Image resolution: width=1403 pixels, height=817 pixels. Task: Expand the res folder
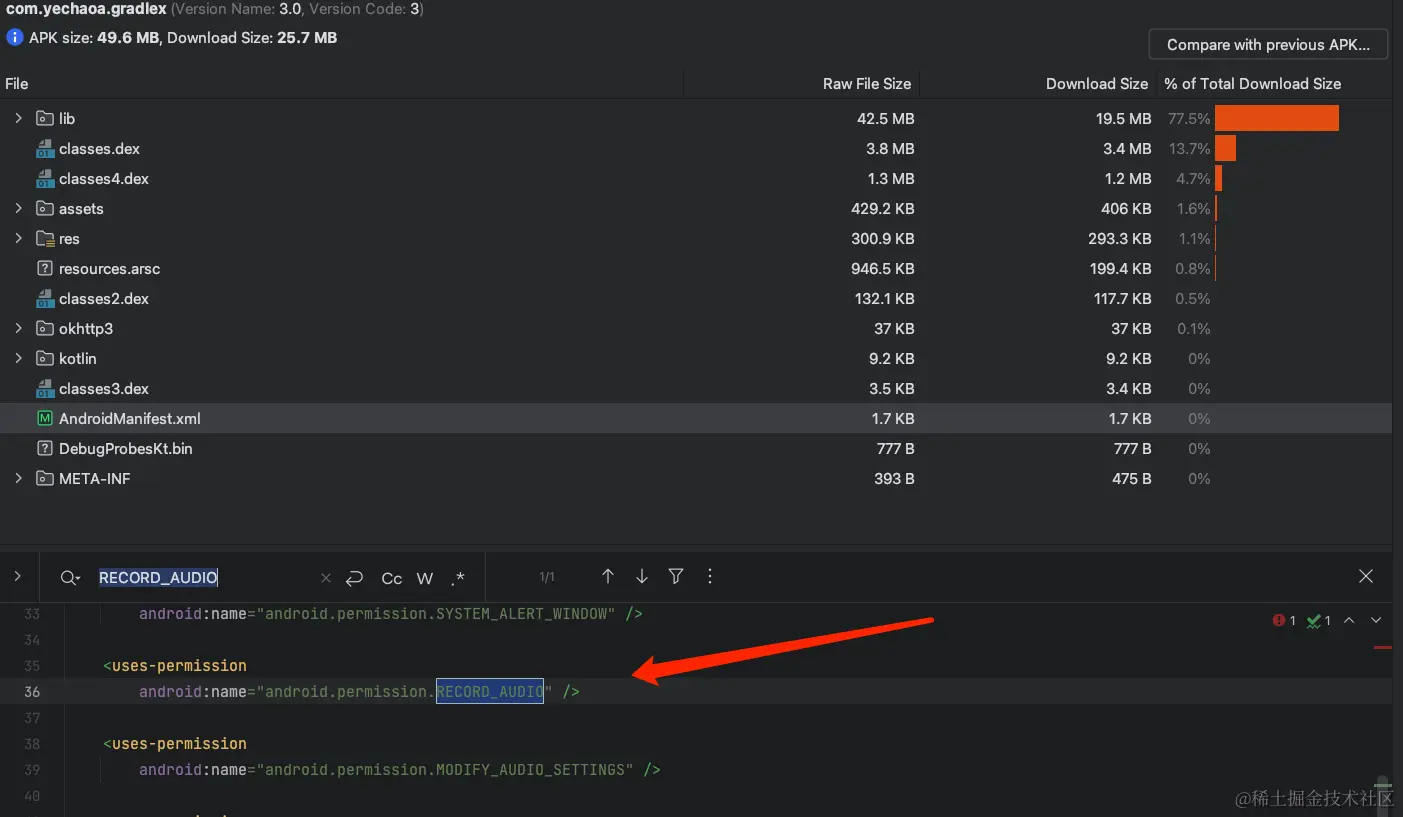tap(18, 238)
